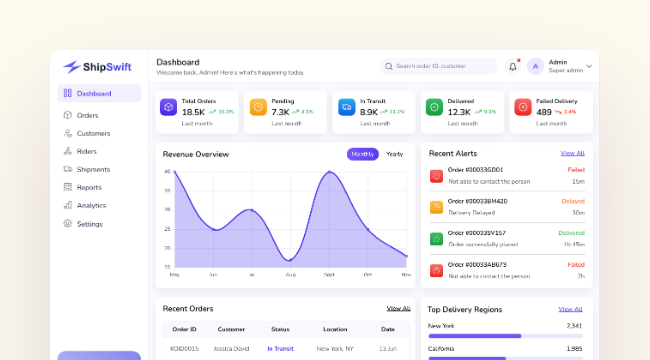Click the In Transit status of order Jessica David
Viewport: 650px width, 360px height.
click(x=280, y=348)
